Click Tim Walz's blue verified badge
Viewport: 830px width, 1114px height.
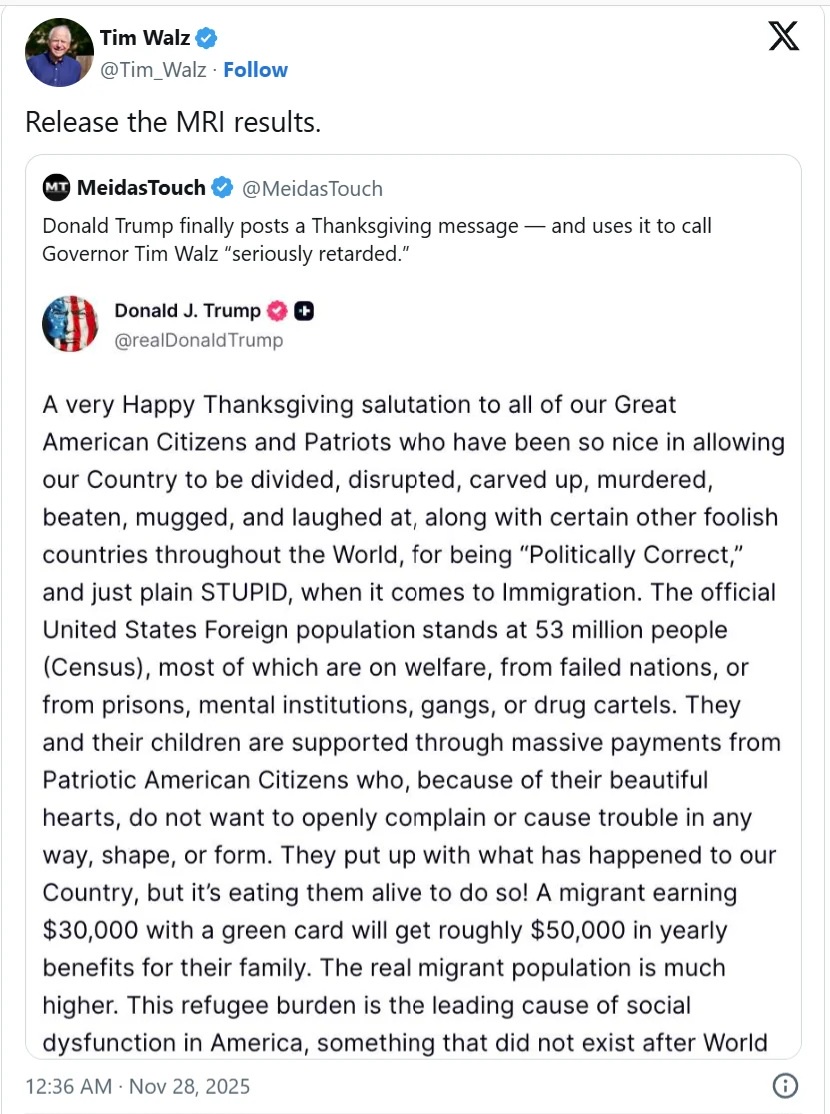207,39
